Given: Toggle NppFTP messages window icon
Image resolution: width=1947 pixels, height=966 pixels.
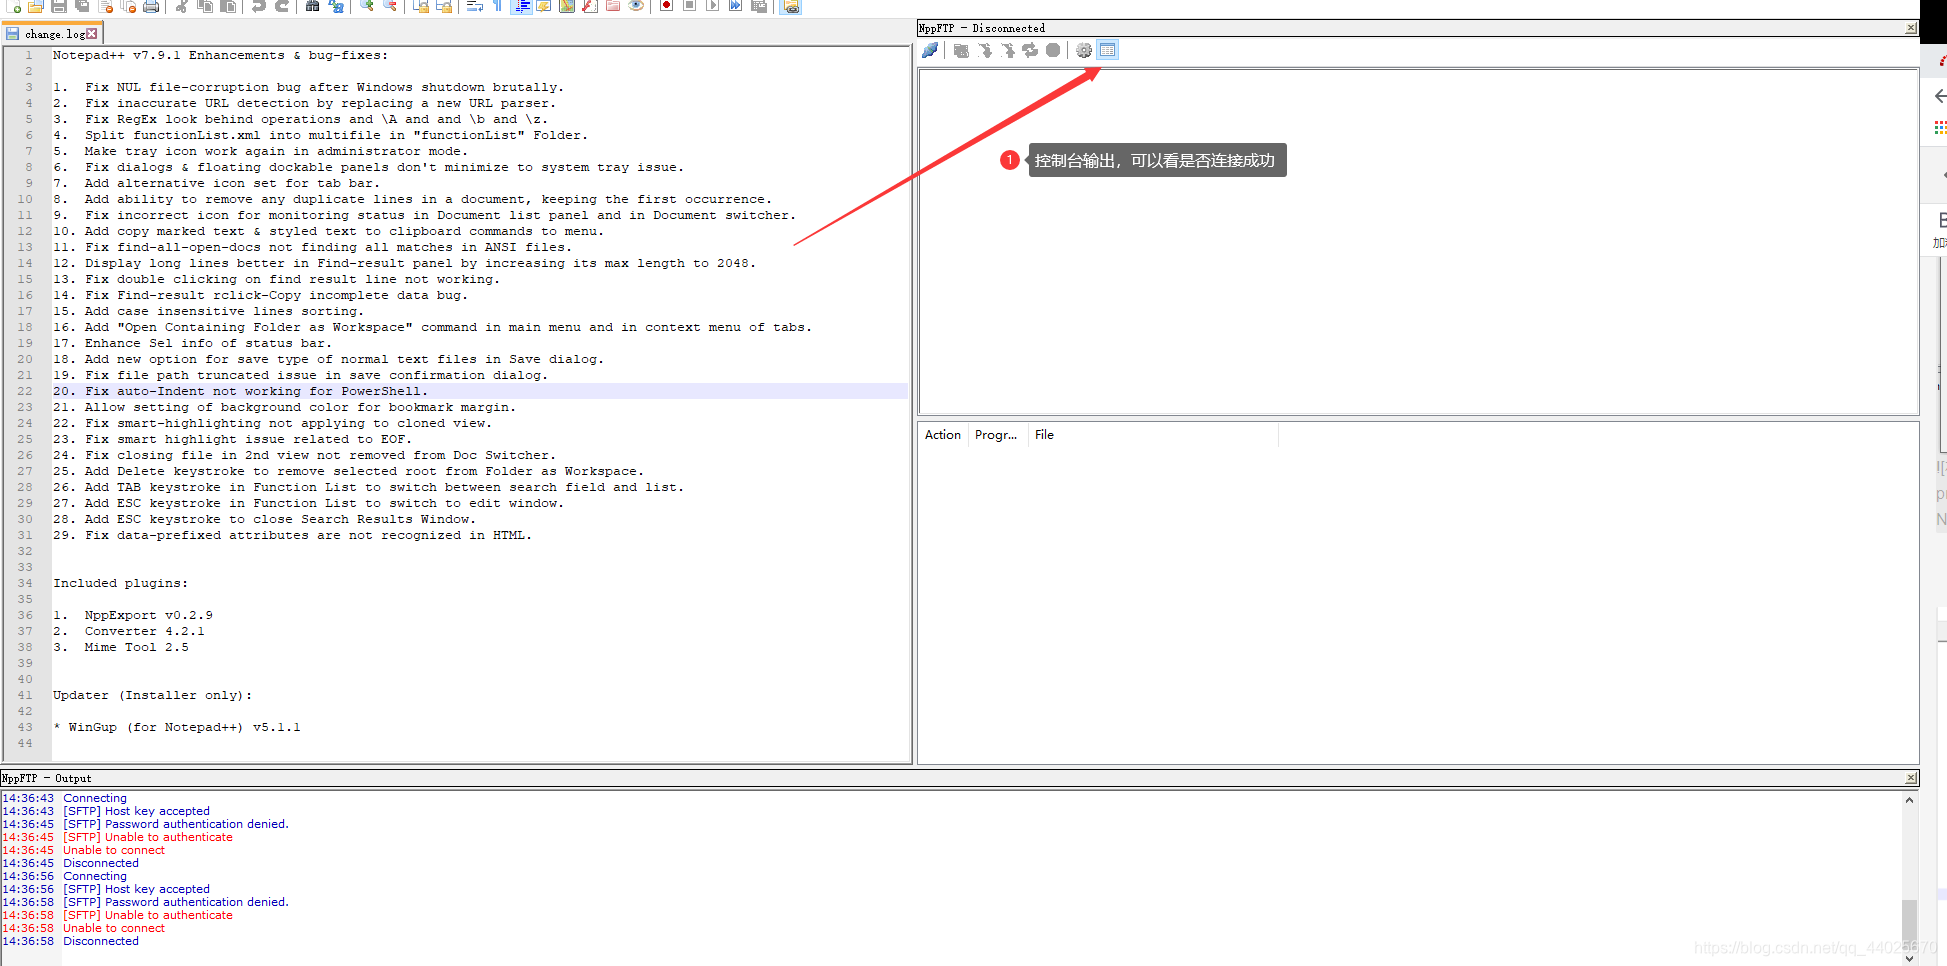Looking at the screenshot, I should point(1107,50).
